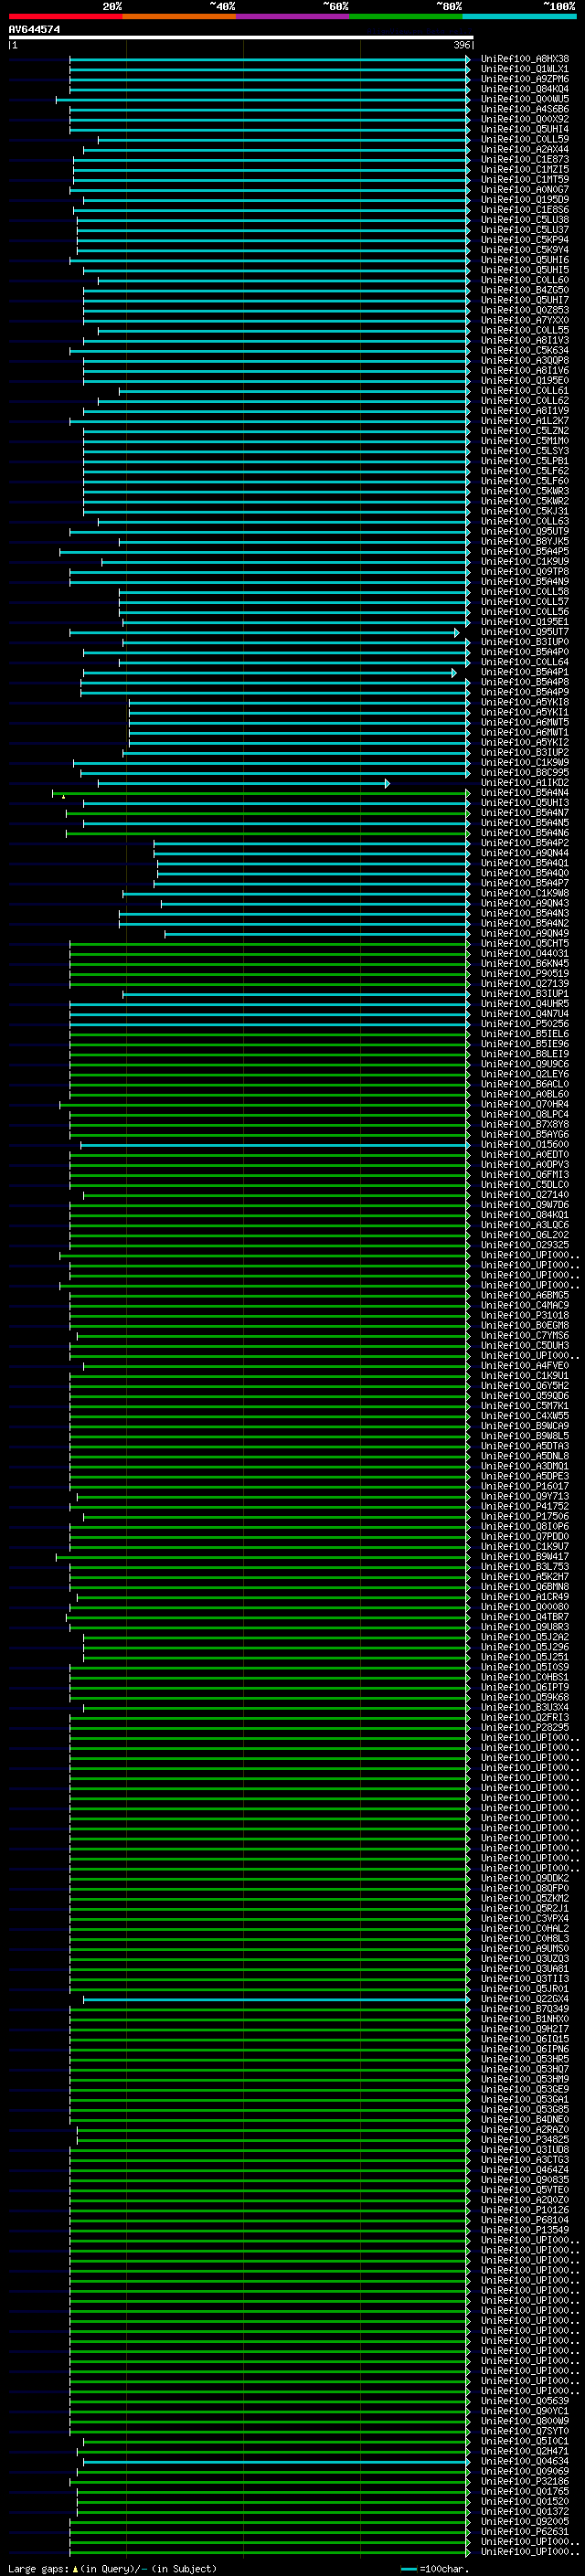The image size is (585, 2576).
Task: Click the green ~80% identity legend segment
Action: point(406,16)
